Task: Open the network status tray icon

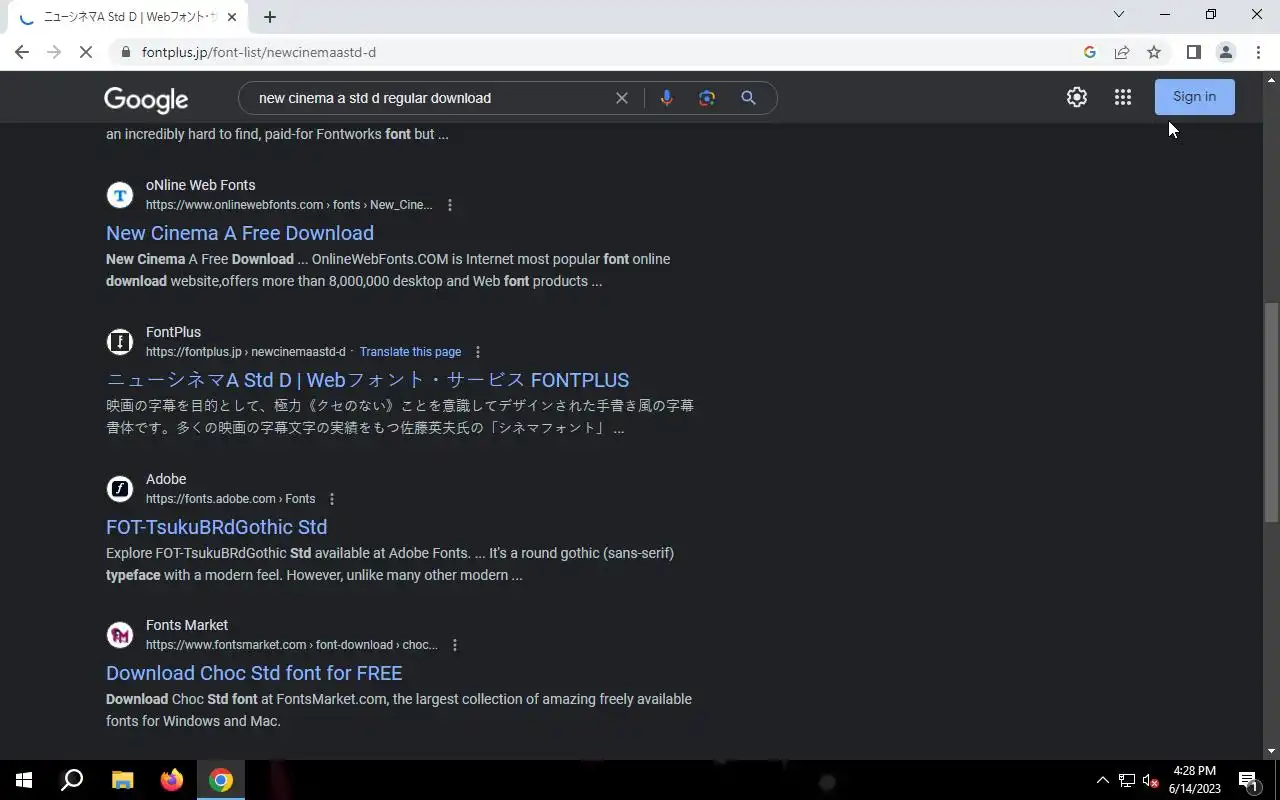Action: point(1127,780)
